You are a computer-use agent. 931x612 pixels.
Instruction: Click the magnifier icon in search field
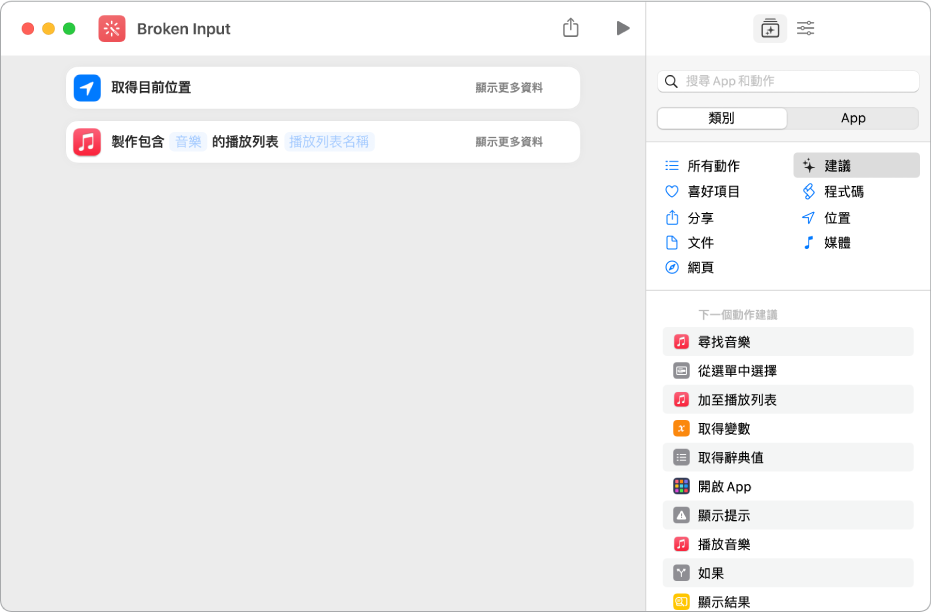(x=671, y=81)
